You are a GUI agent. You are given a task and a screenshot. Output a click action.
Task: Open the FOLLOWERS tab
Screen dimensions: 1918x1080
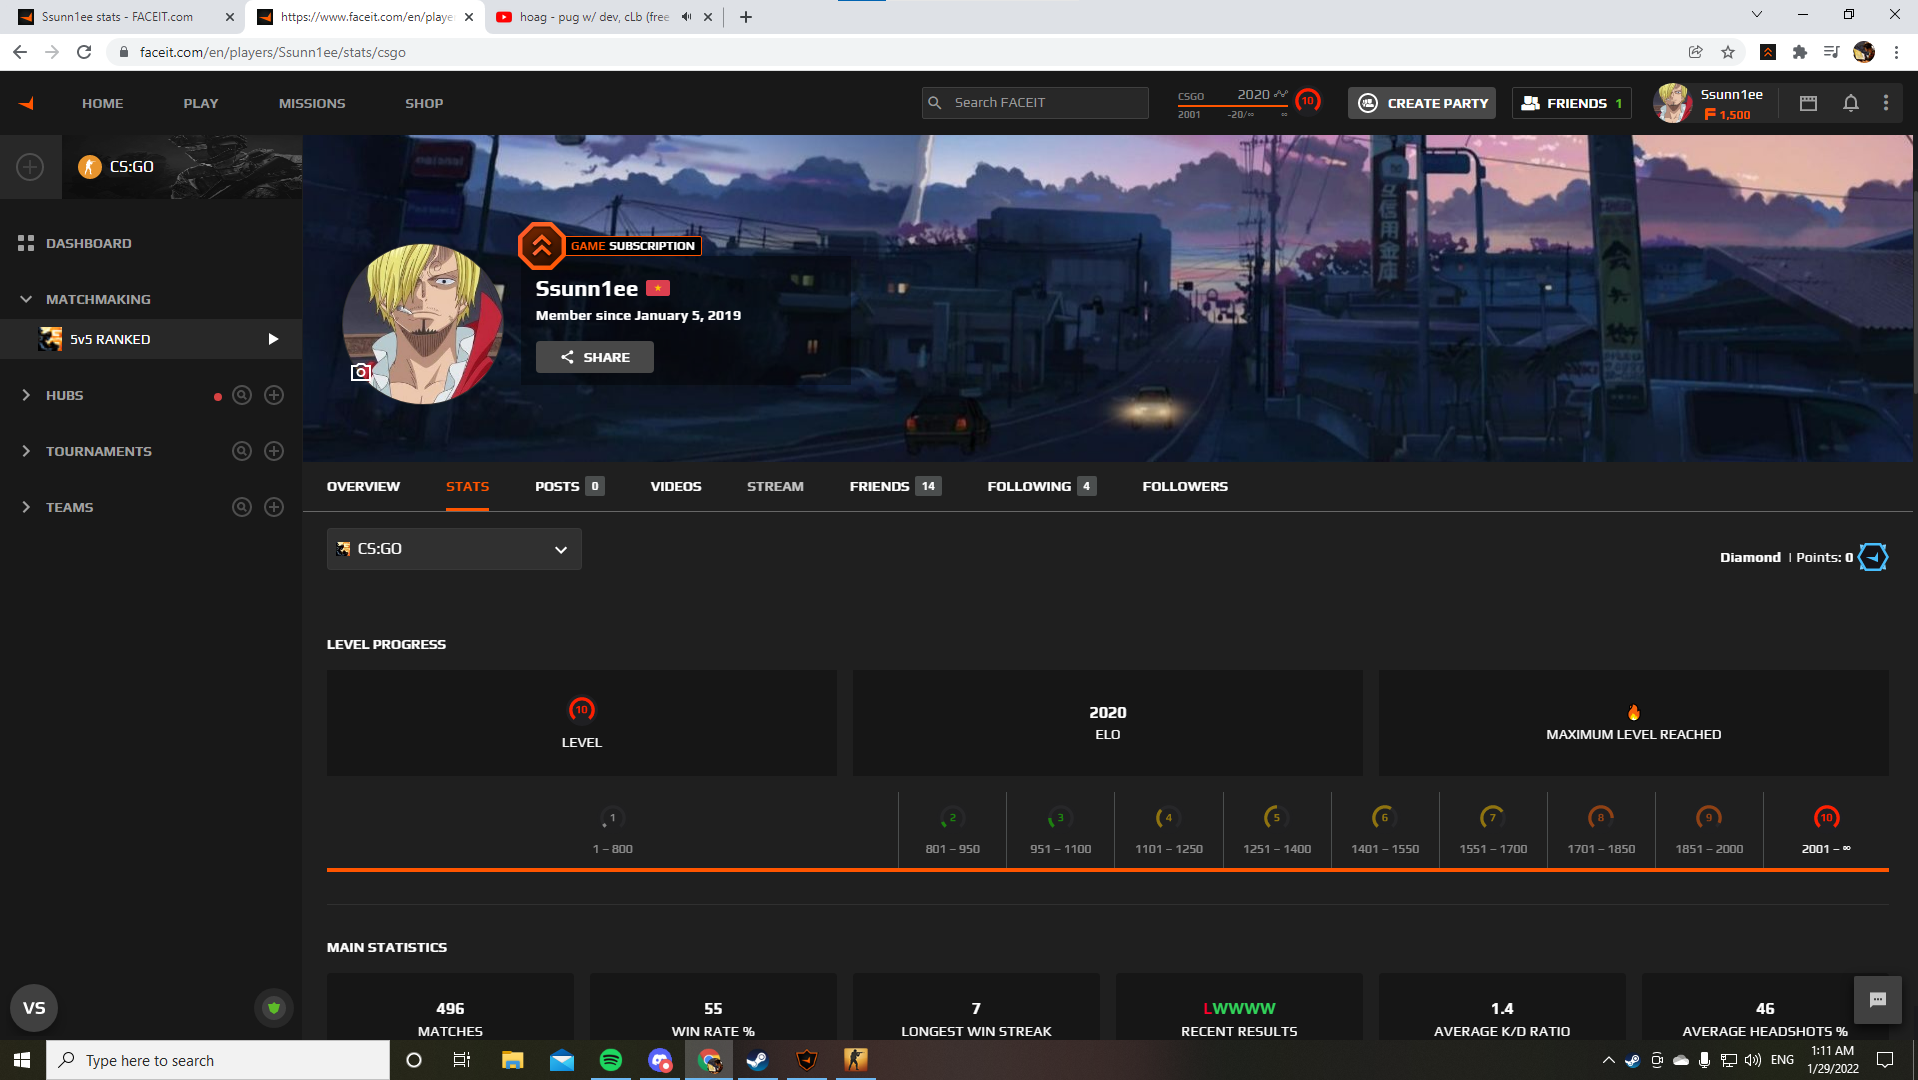pyautogui.click(x=1185, y=487)
